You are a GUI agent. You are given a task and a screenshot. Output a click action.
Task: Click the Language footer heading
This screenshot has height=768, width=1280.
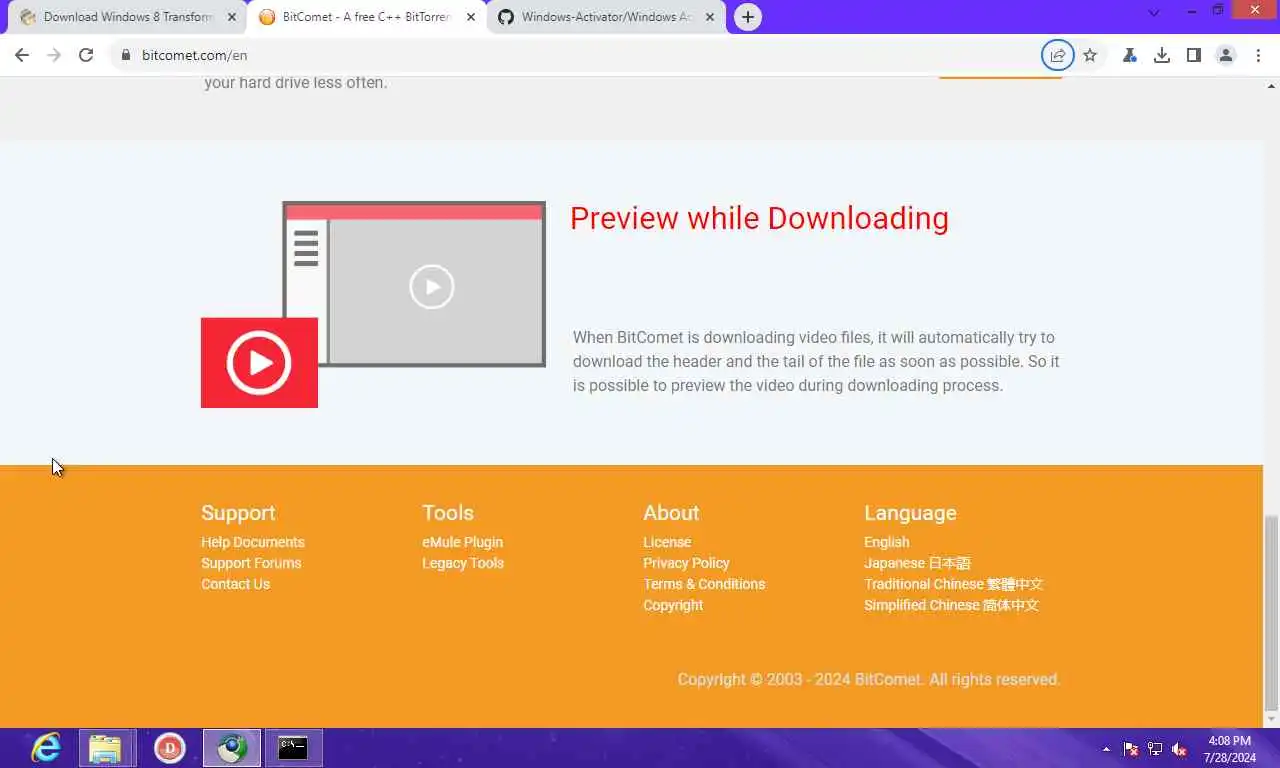(910, 512)
